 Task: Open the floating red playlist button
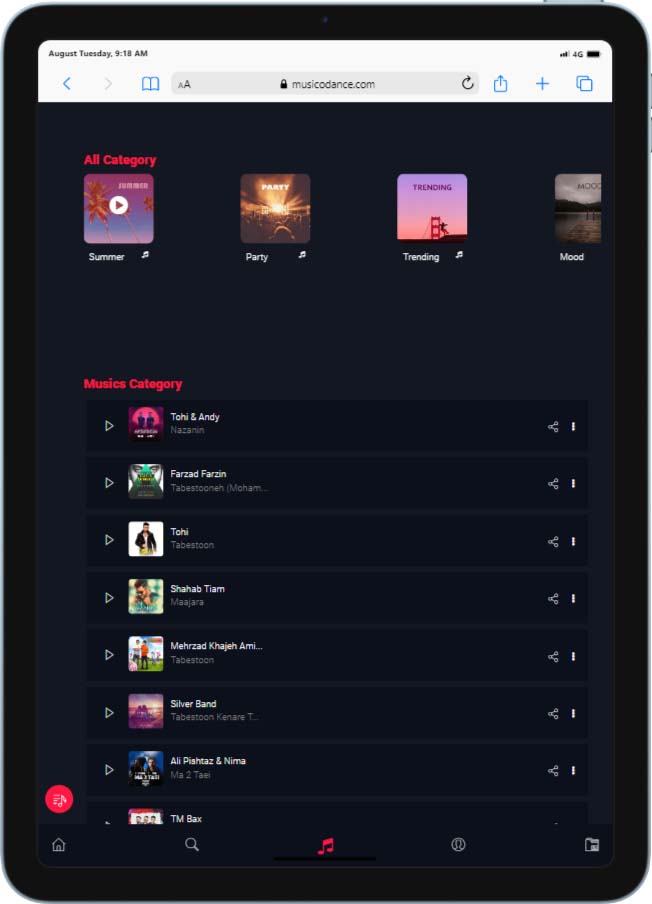[59, 799]
